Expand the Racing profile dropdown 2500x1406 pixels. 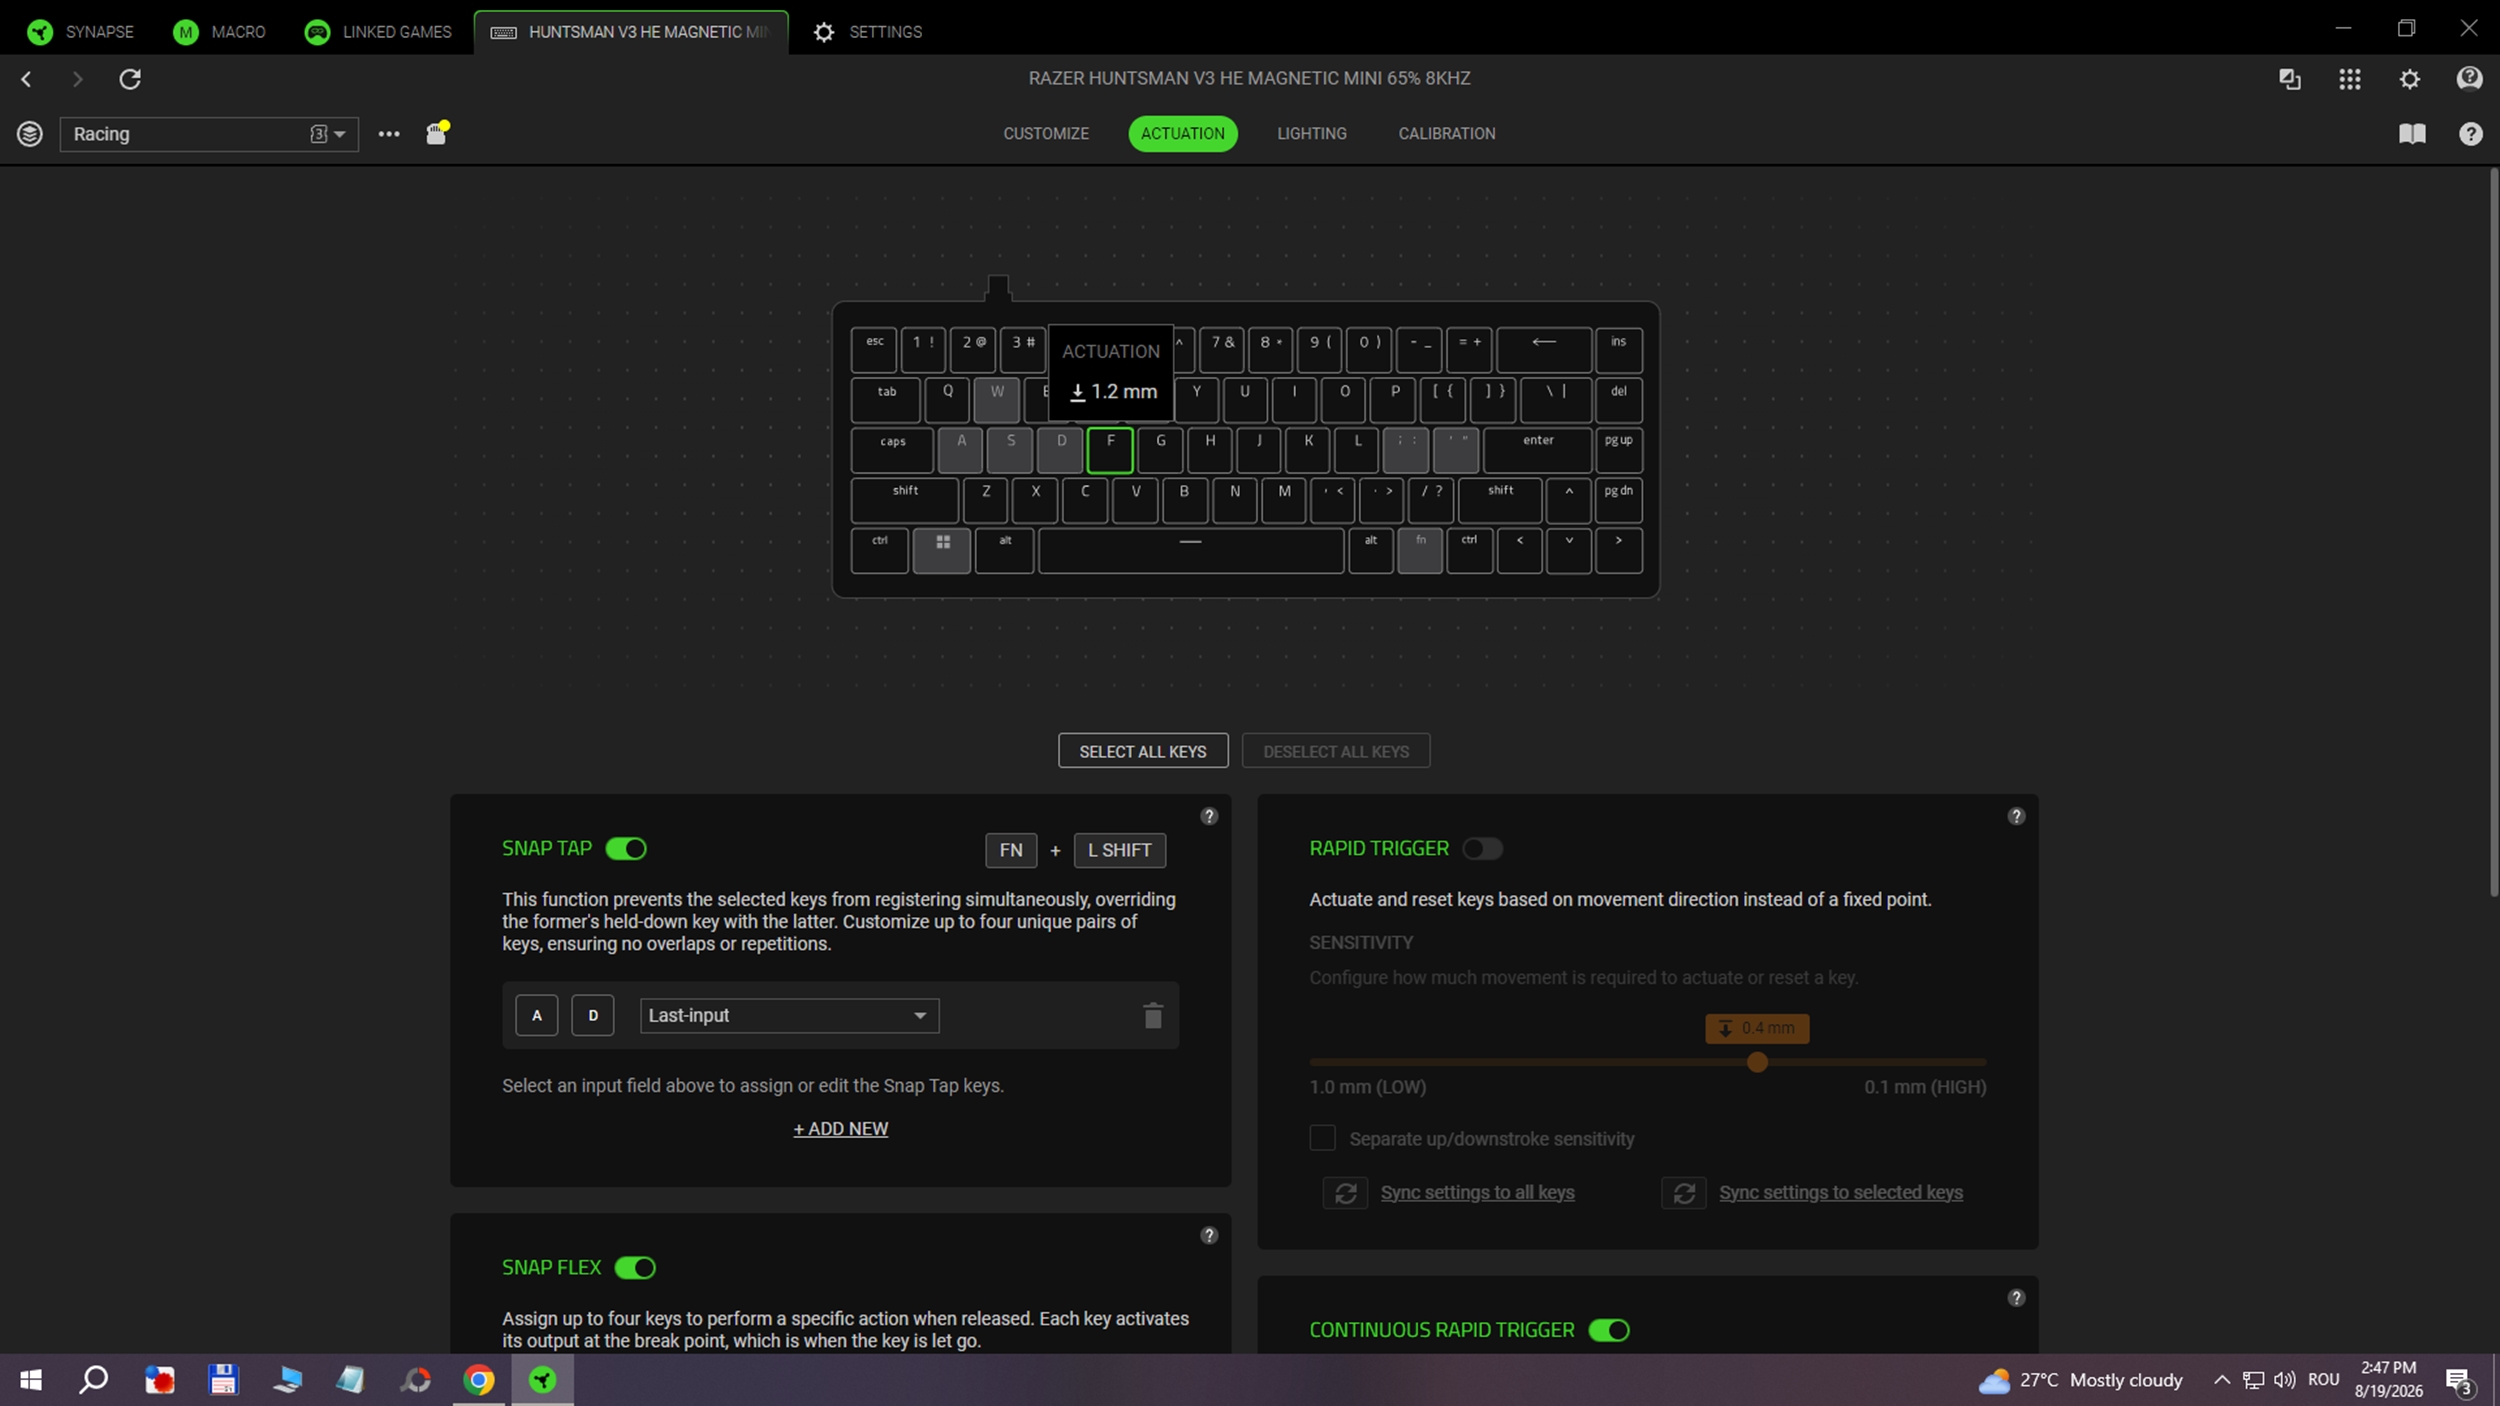(x=209, y=134)
